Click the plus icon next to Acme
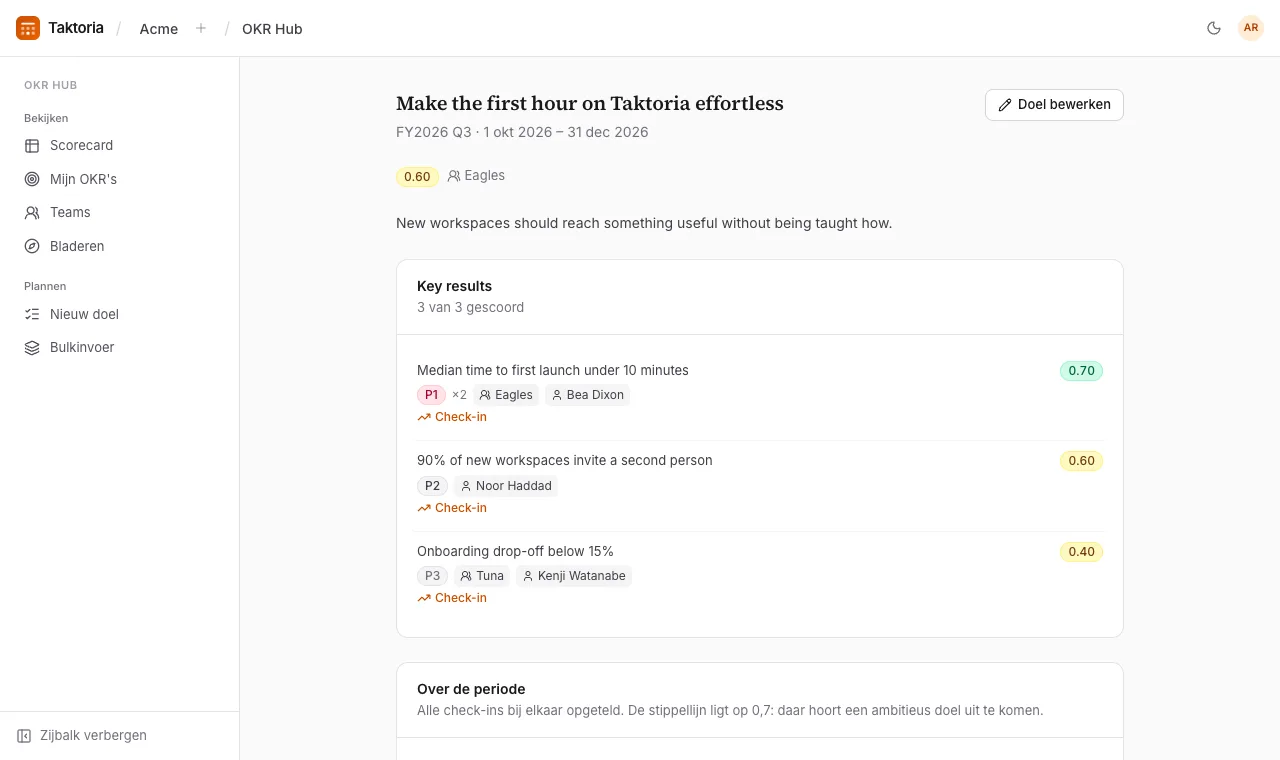Screen dimensions: 1280x760 tap(201, 28)
